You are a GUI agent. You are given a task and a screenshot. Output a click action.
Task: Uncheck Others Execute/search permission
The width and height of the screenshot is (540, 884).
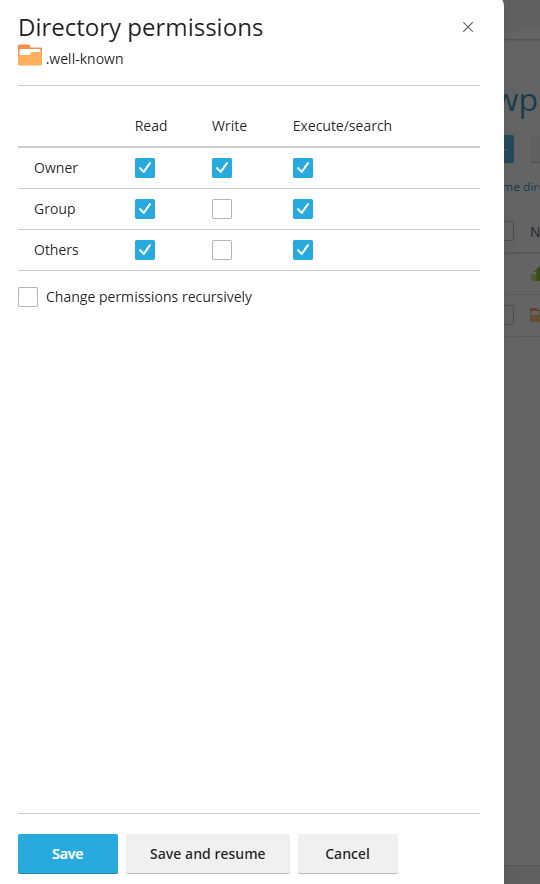[x=303, y=250]
